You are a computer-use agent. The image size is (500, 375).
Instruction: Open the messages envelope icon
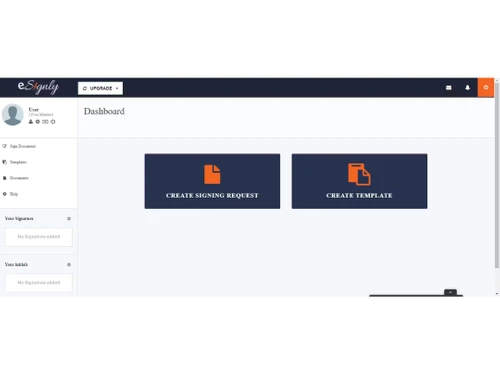(x=449, y=88)
